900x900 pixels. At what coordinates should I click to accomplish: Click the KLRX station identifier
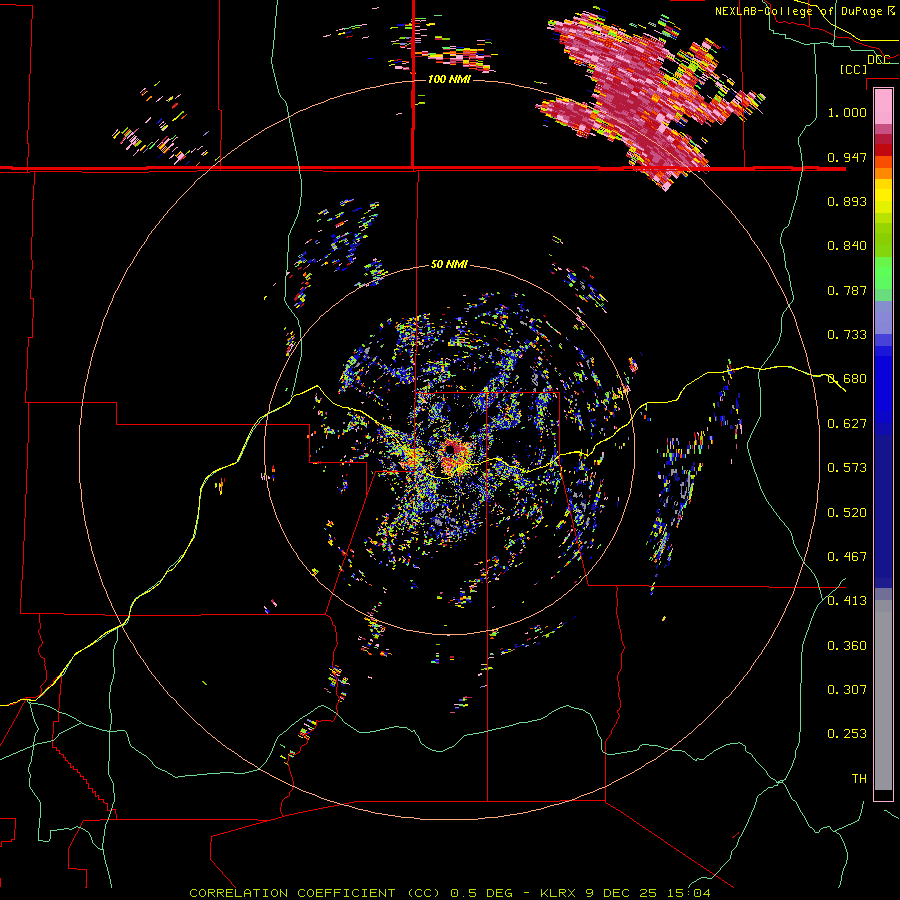click(557, 893)
